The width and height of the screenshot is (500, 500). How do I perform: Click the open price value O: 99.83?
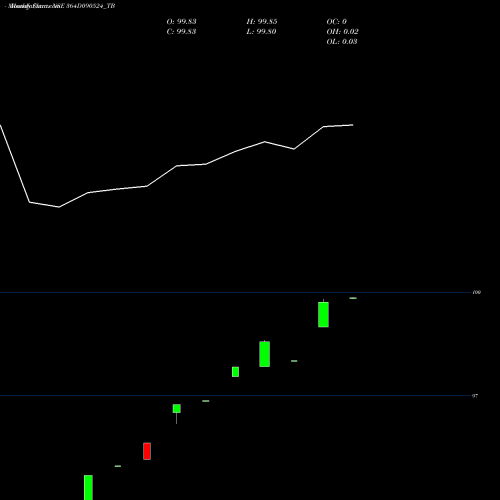181,22
